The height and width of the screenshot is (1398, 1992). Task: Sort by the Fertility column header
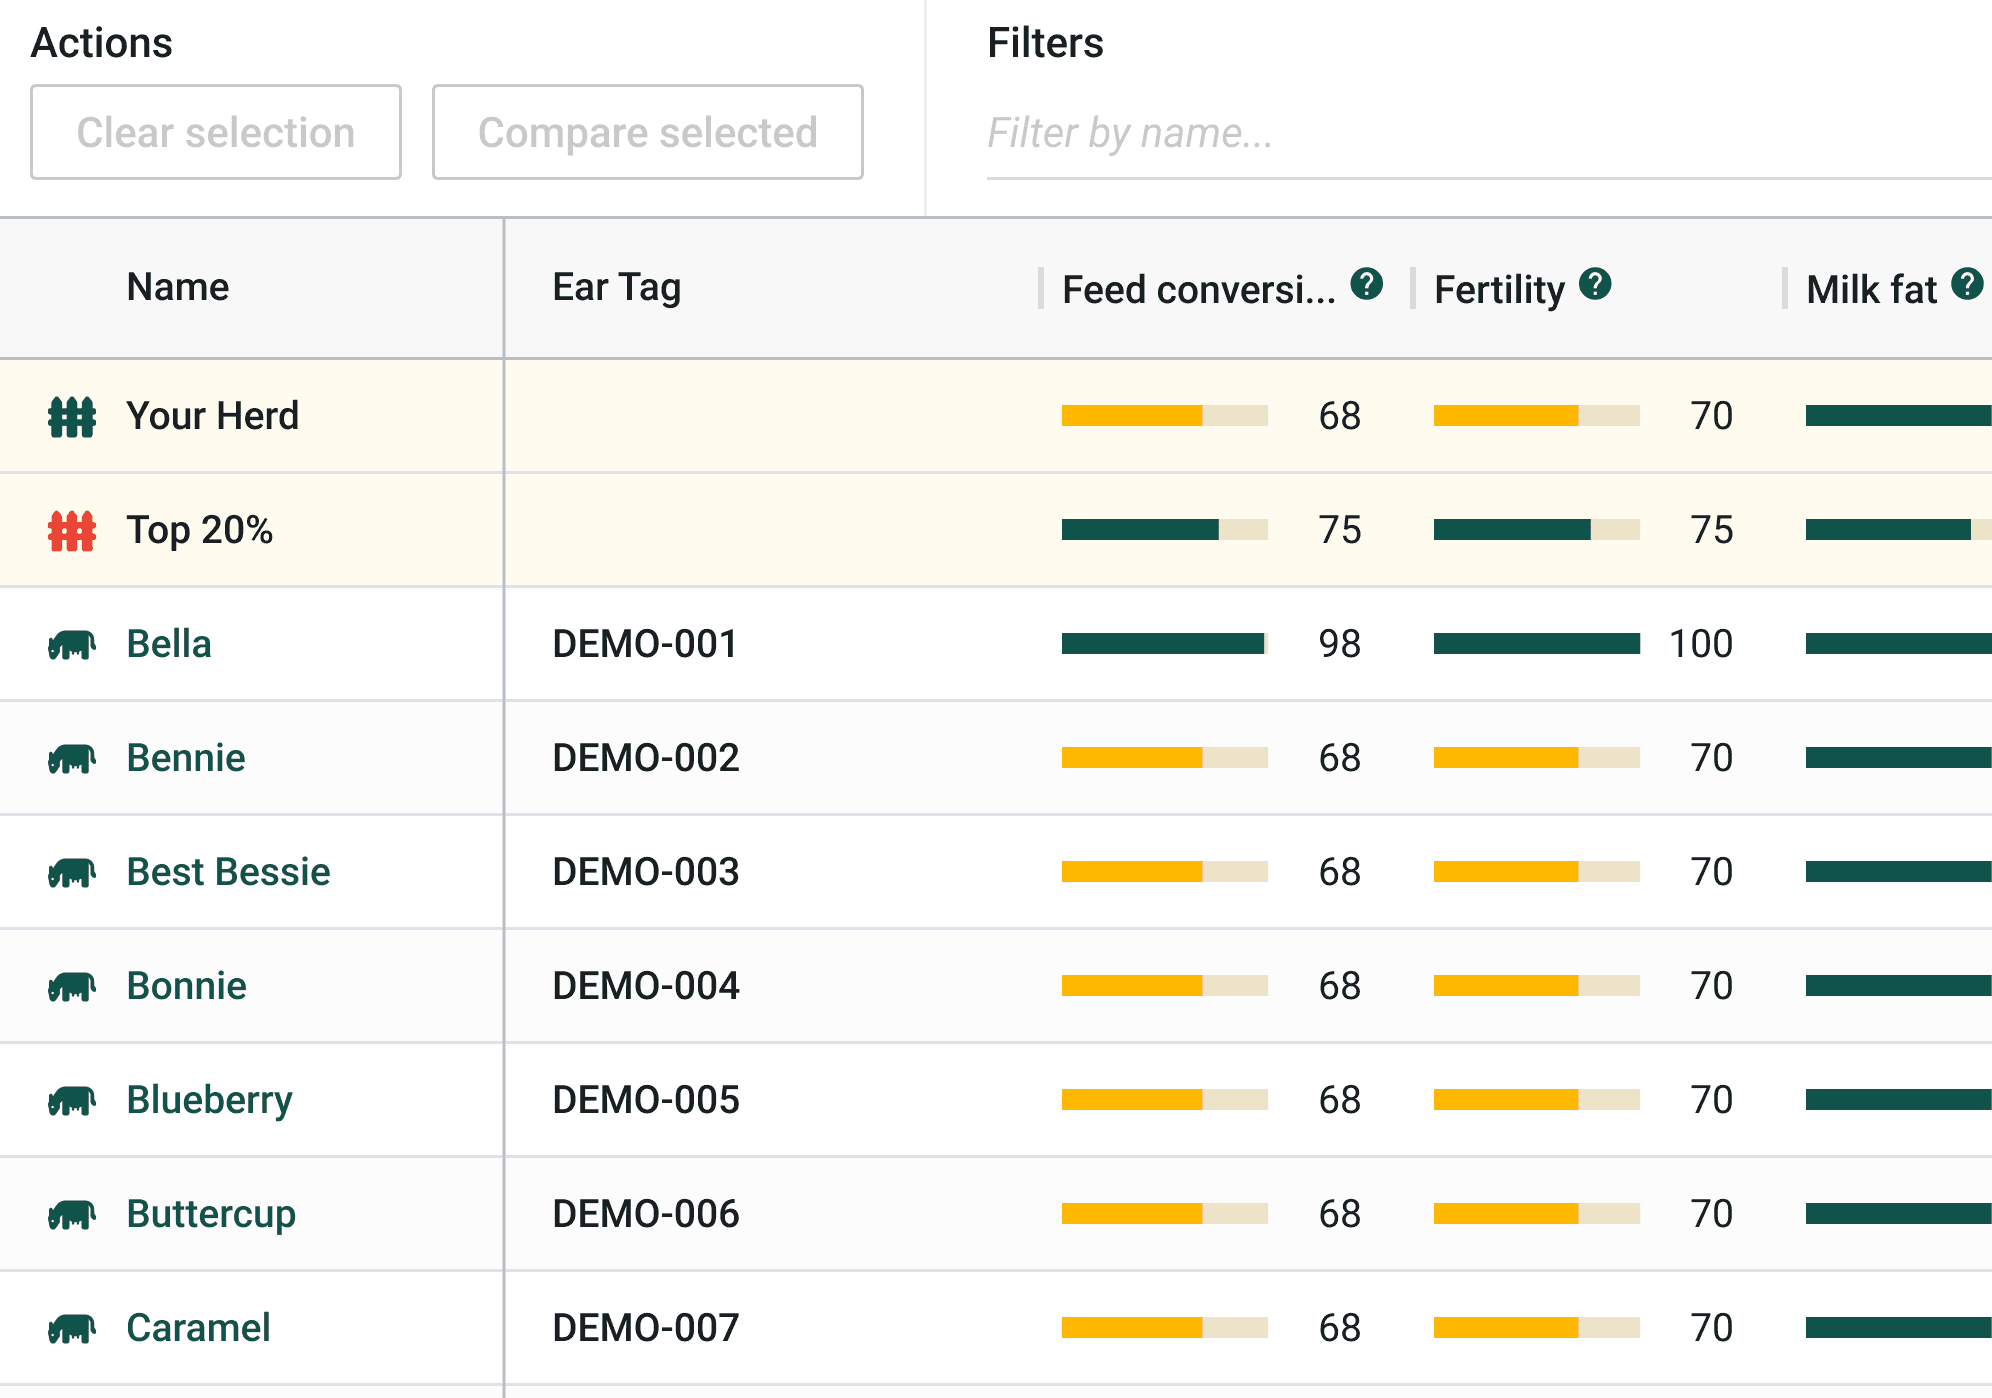pos(1499,290)
